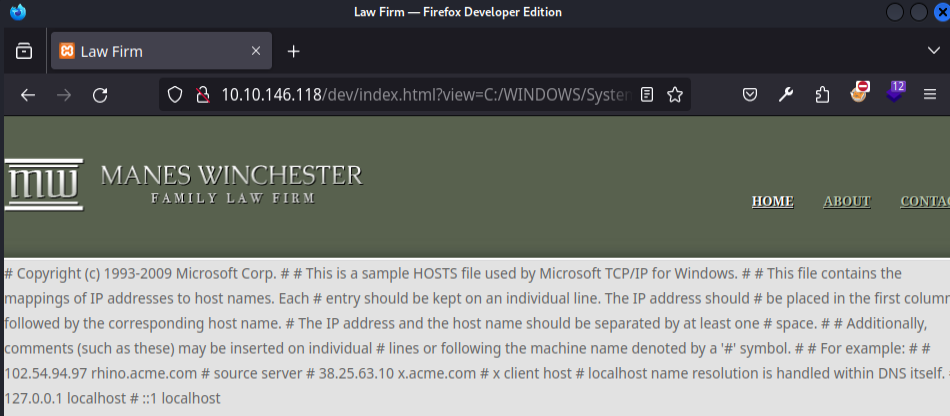Close the Firefox window
950x416 pixels.
[x=942, y=12]
